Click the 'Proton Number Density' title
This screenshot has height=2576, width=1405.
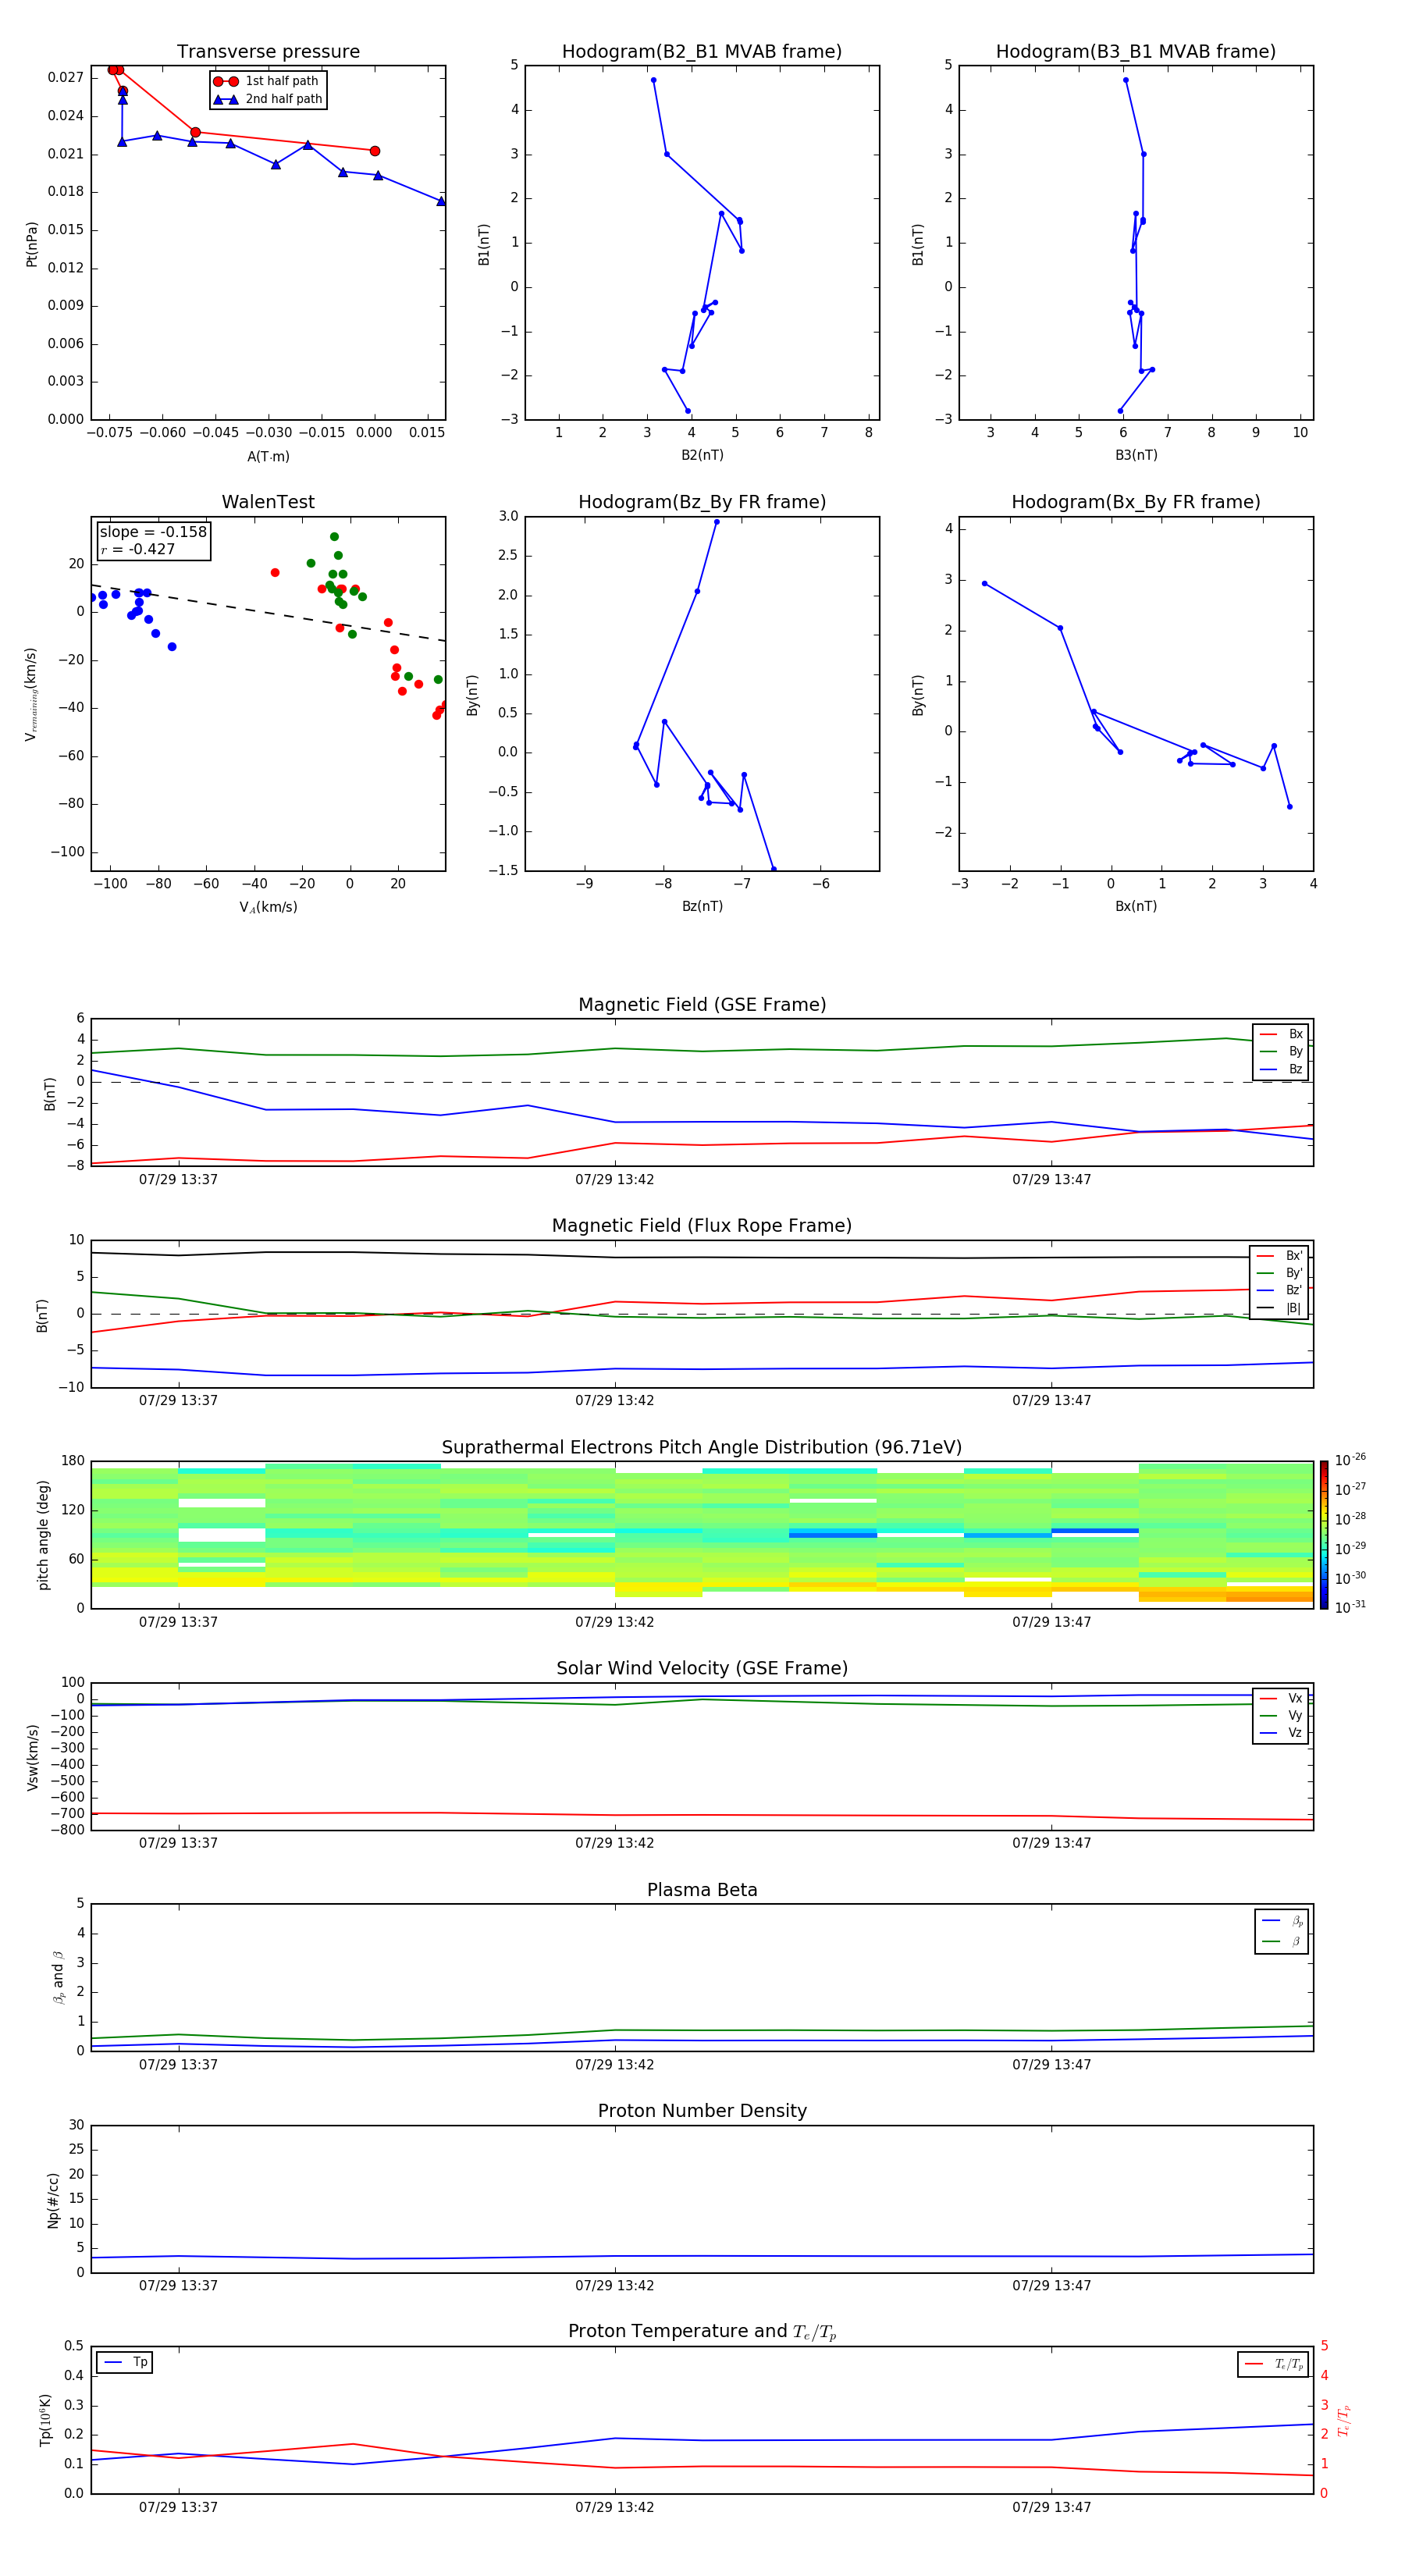(x=702, y=2111)
